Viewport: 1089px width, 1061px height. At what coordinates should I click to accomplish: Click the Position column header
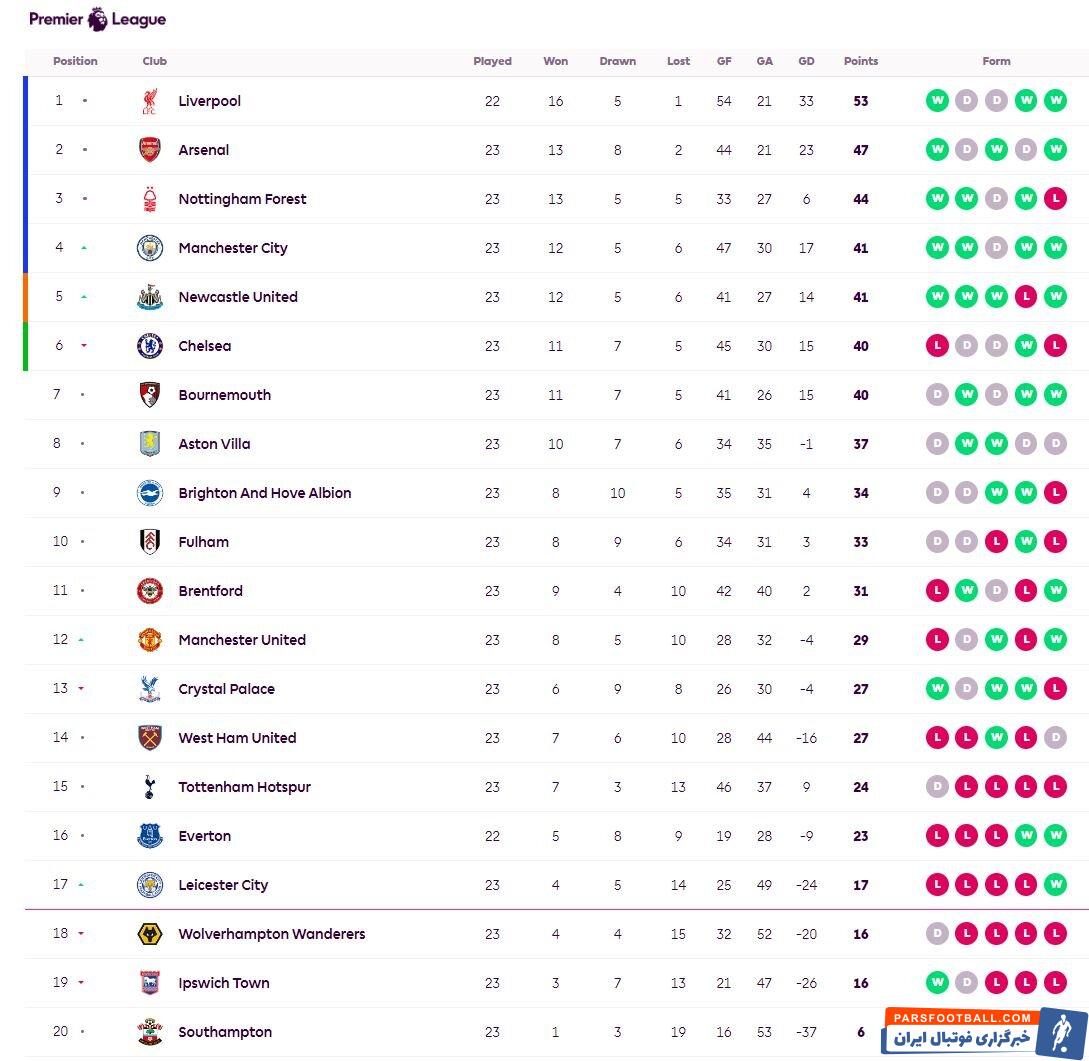(x=75, y=61)
